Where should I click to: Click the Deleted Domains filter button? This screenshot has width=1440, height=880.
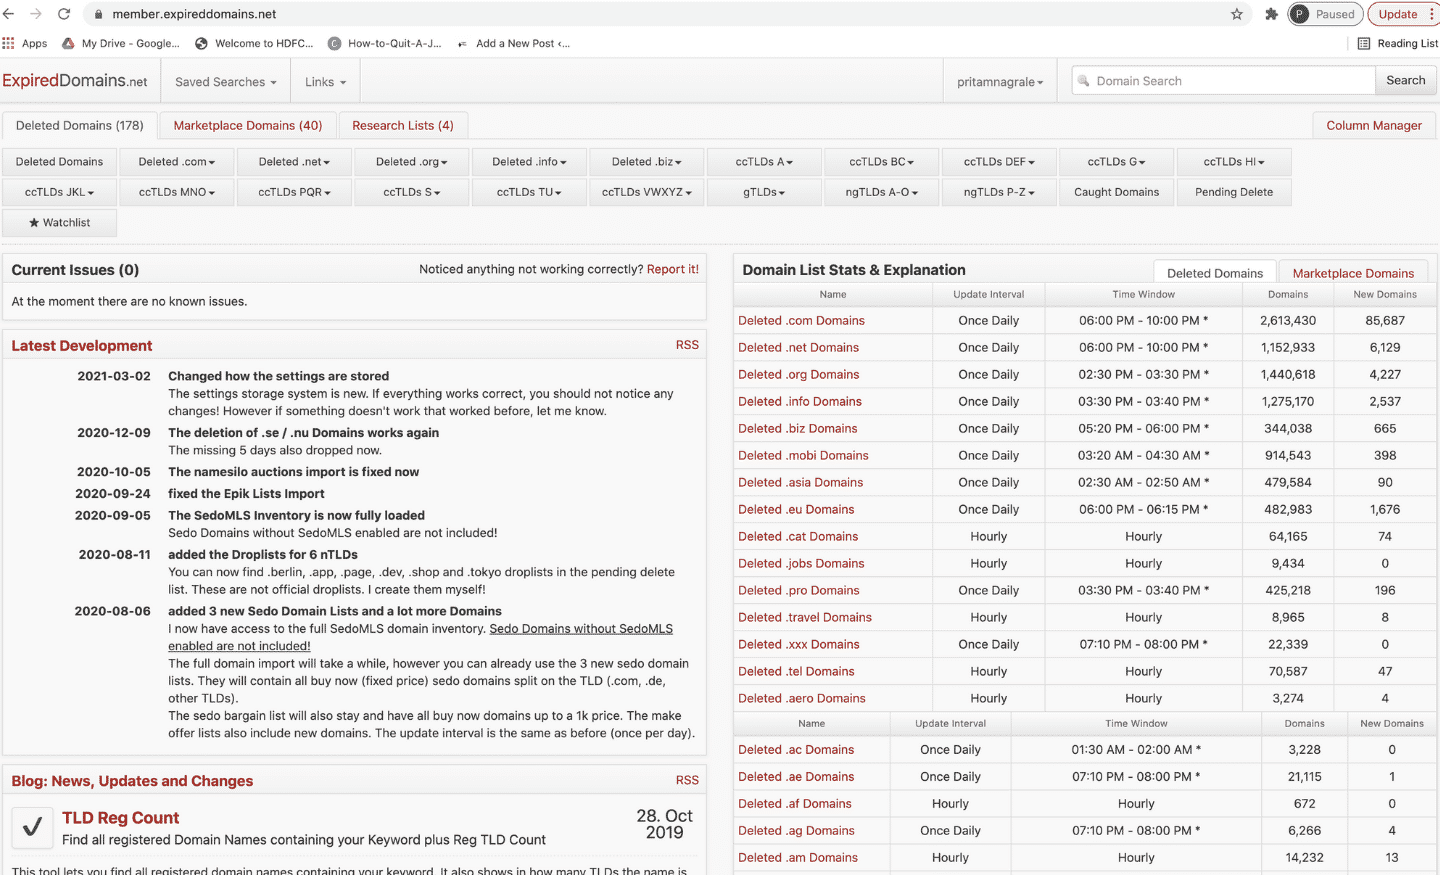pyautogui.click(x=59, y=162)
